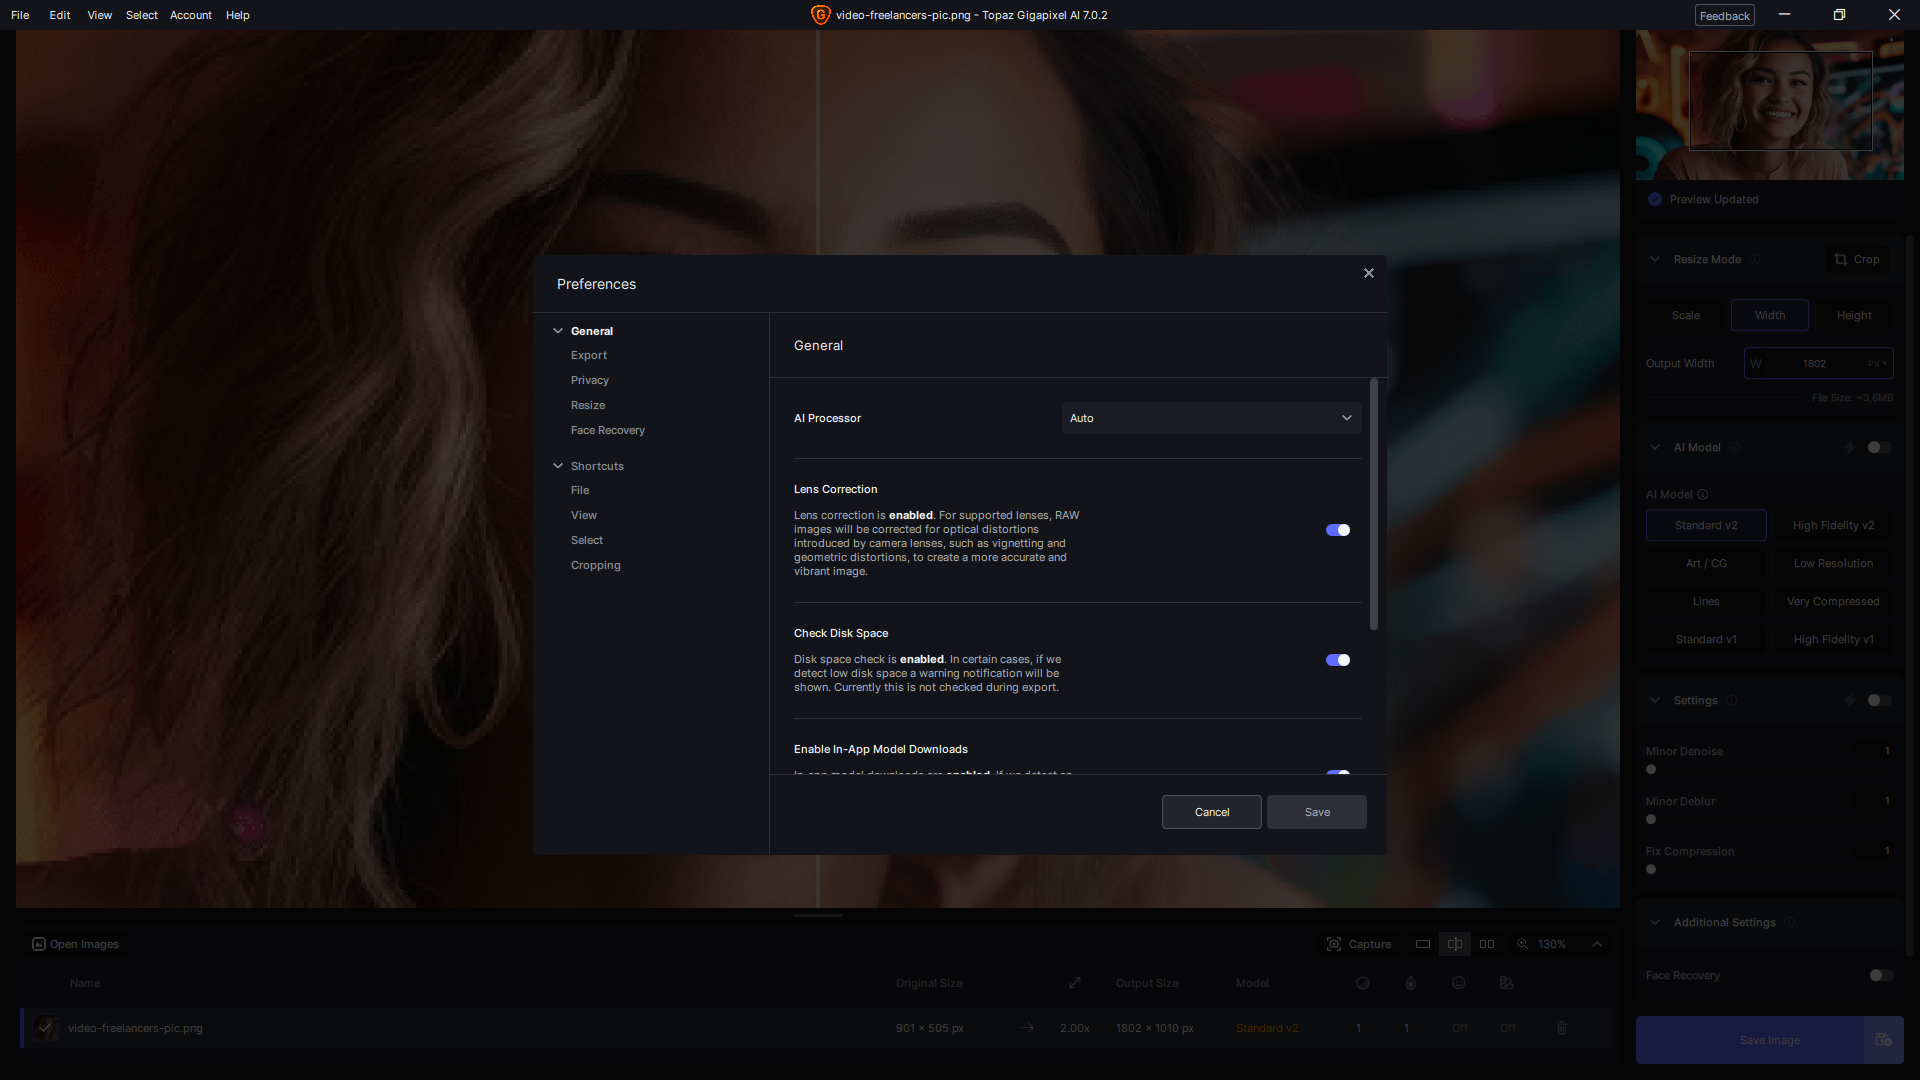Switch to split view layout icon
The image size is (1920, 1080).
tap(1455, 944)
